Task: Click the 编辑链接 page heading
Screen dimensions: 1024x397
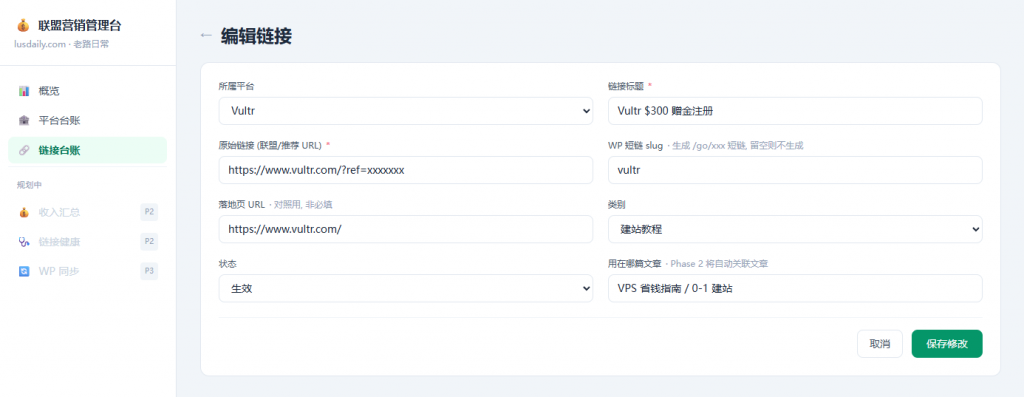Action: click(x=257, y=36)
